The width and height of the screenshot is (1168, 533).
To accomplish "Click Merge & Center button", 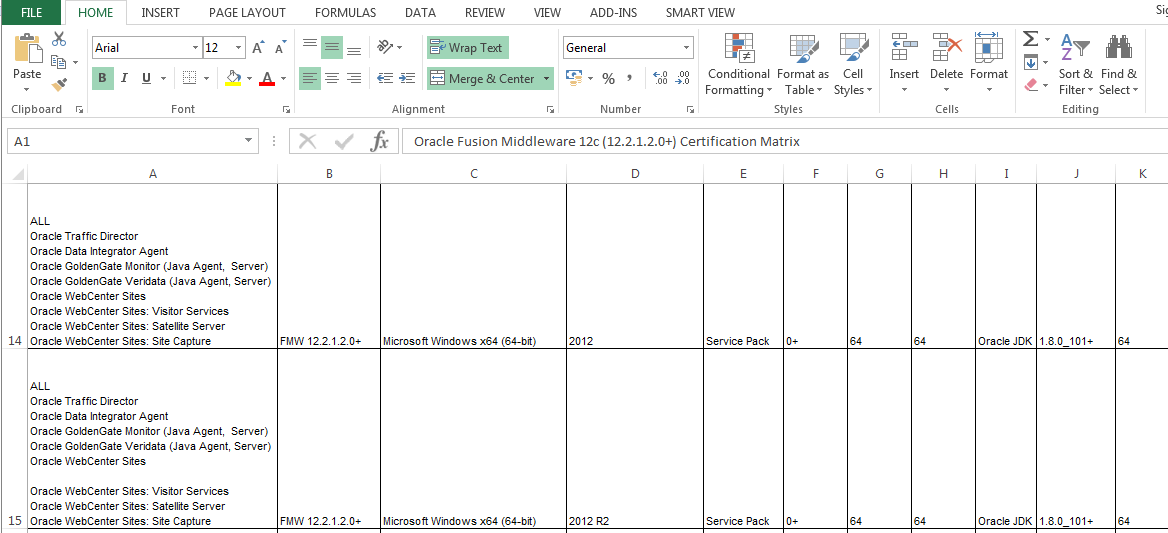I will tap(483, 78).
